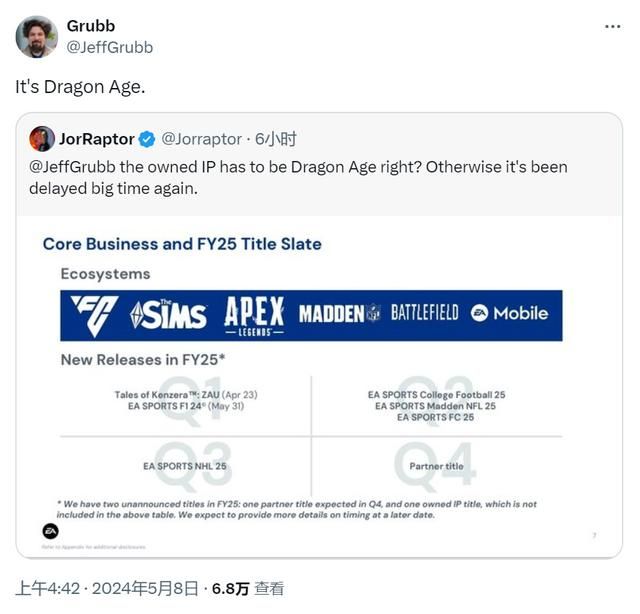Open the @JeffGrubb handle link
Image resolution: width=640 pixels, height=614 pixels.
click(110, 47)
